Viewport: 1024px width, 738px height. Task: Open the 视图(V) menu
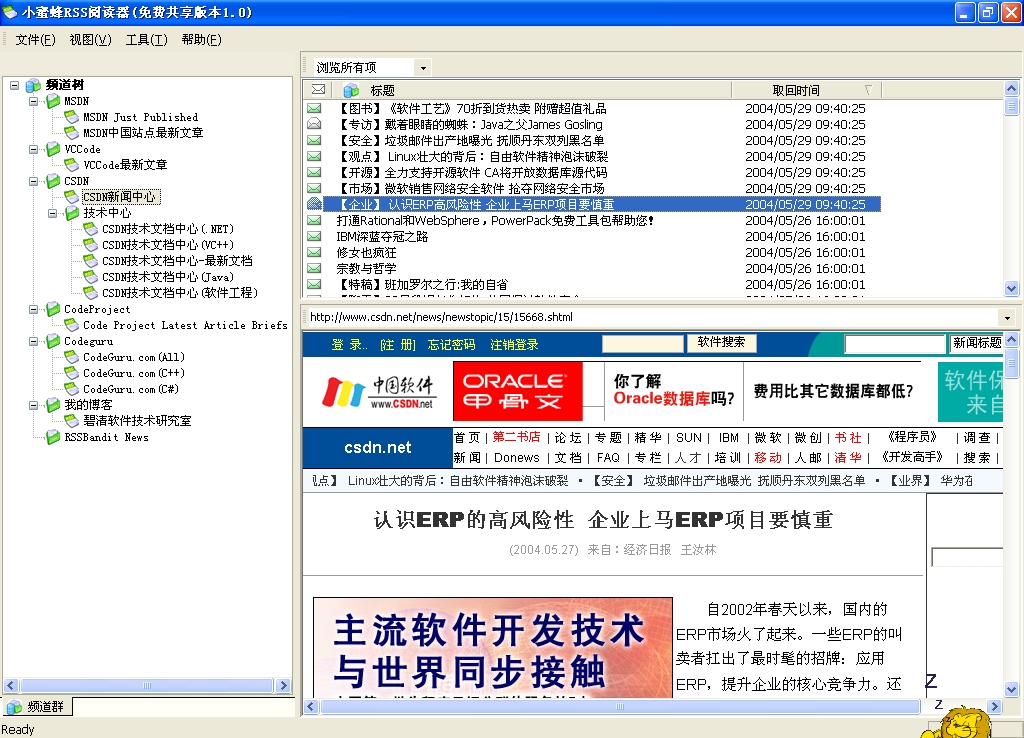(90, 40)
